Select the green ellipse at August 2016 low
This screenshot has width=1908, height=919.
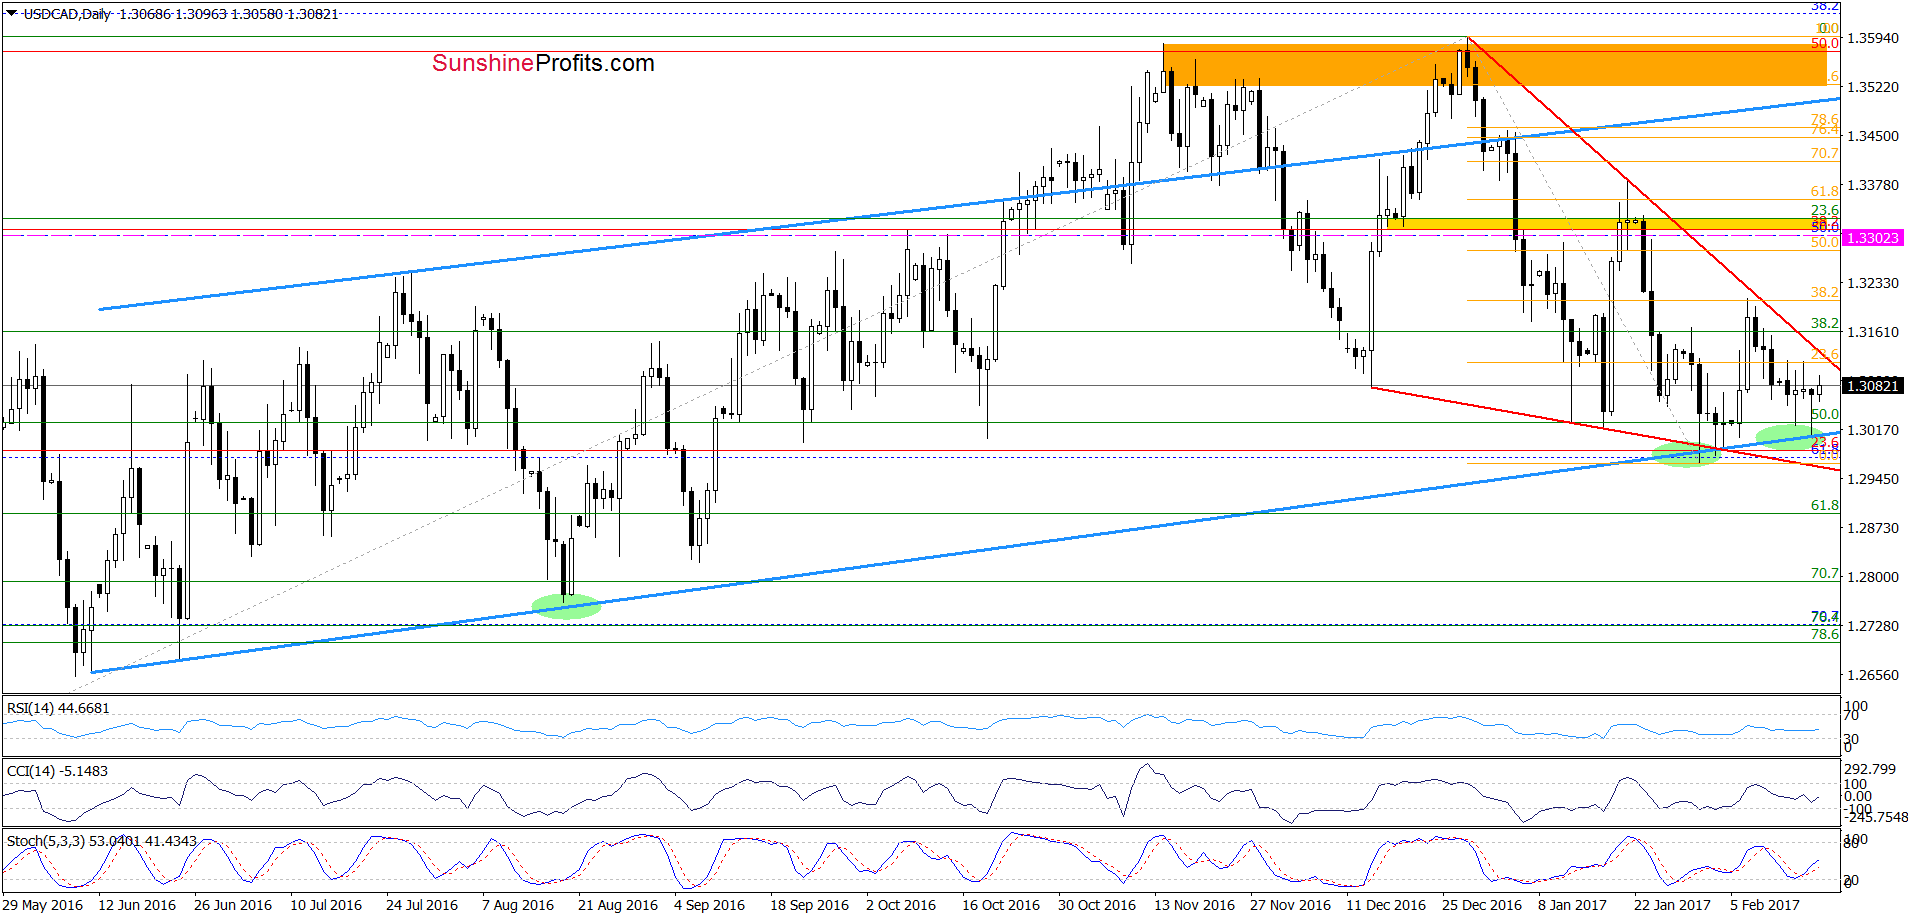[566, 606]
